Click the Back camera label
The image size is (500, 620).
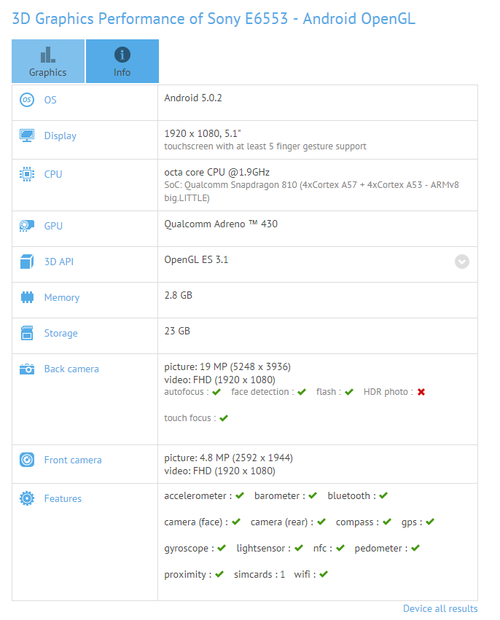pyautogui.click(x=72, y=369)
